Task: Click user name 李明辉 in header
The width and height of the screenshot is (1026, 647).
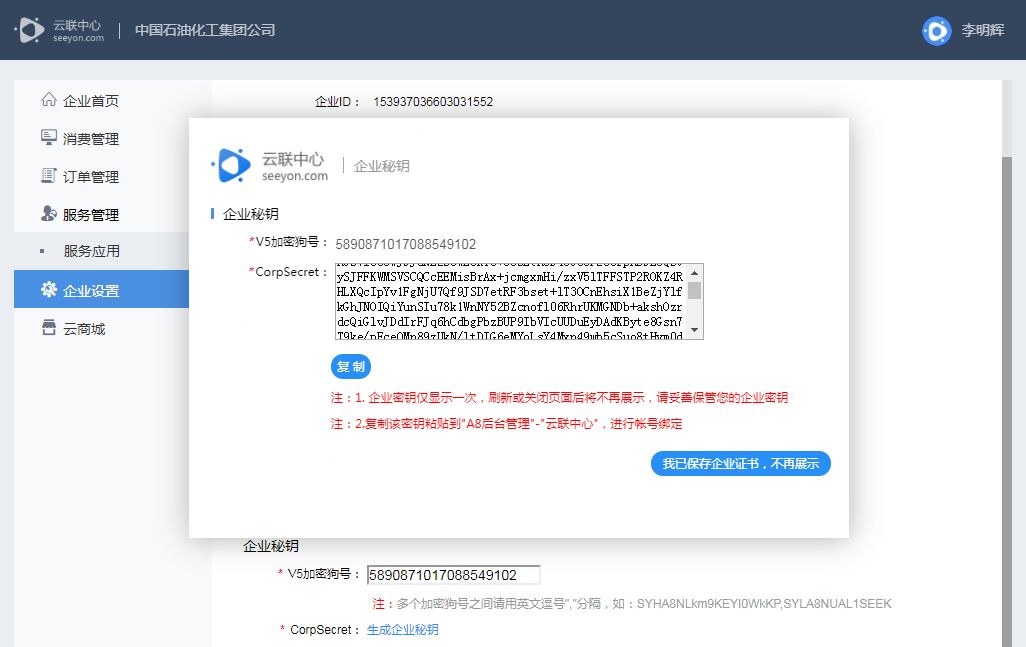Action: point(983,30)
